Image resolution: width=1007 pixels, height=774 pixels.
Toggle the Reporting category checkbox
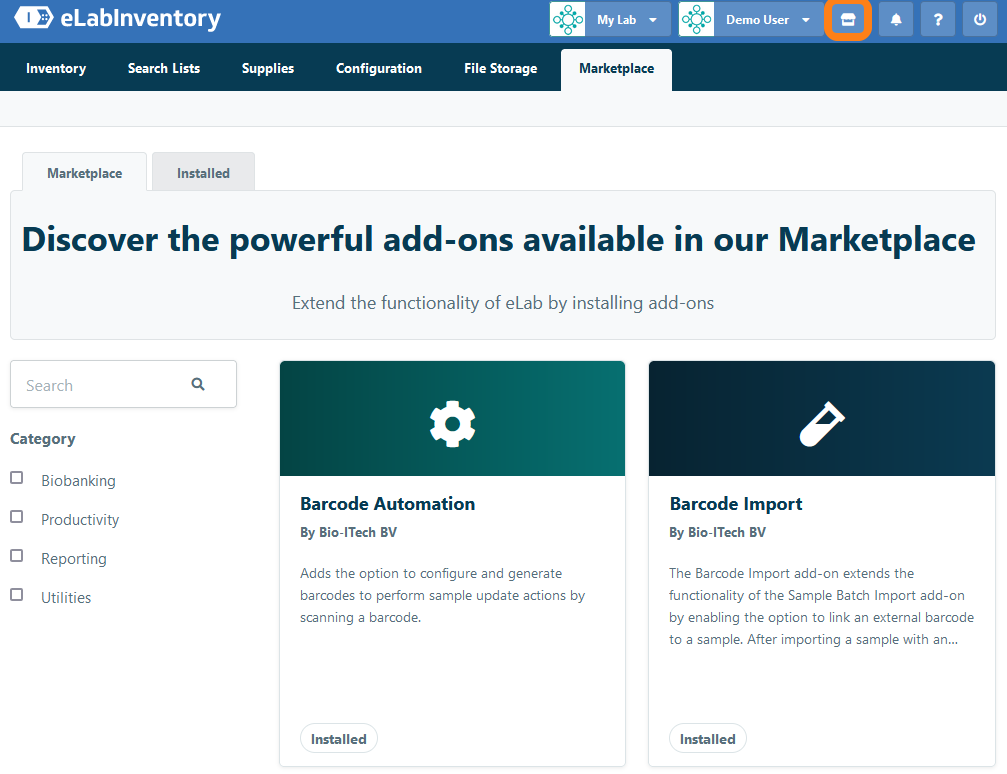pos(17,556)
